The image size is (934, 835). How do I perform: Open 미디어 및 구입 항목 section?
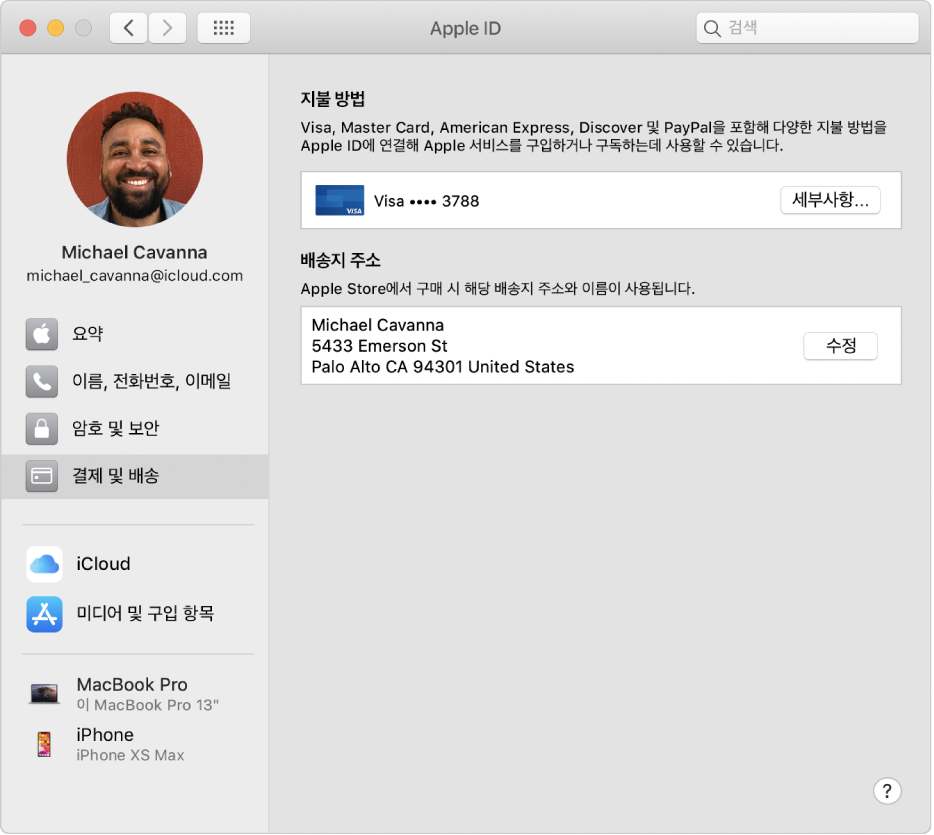135,614
